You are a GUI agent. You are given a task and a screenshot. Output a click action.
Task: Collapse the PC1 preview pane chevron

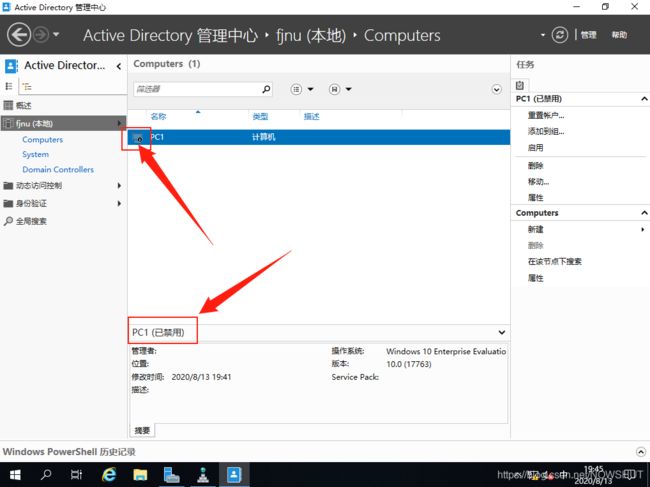pyautogui.click(x=502, y=332)
